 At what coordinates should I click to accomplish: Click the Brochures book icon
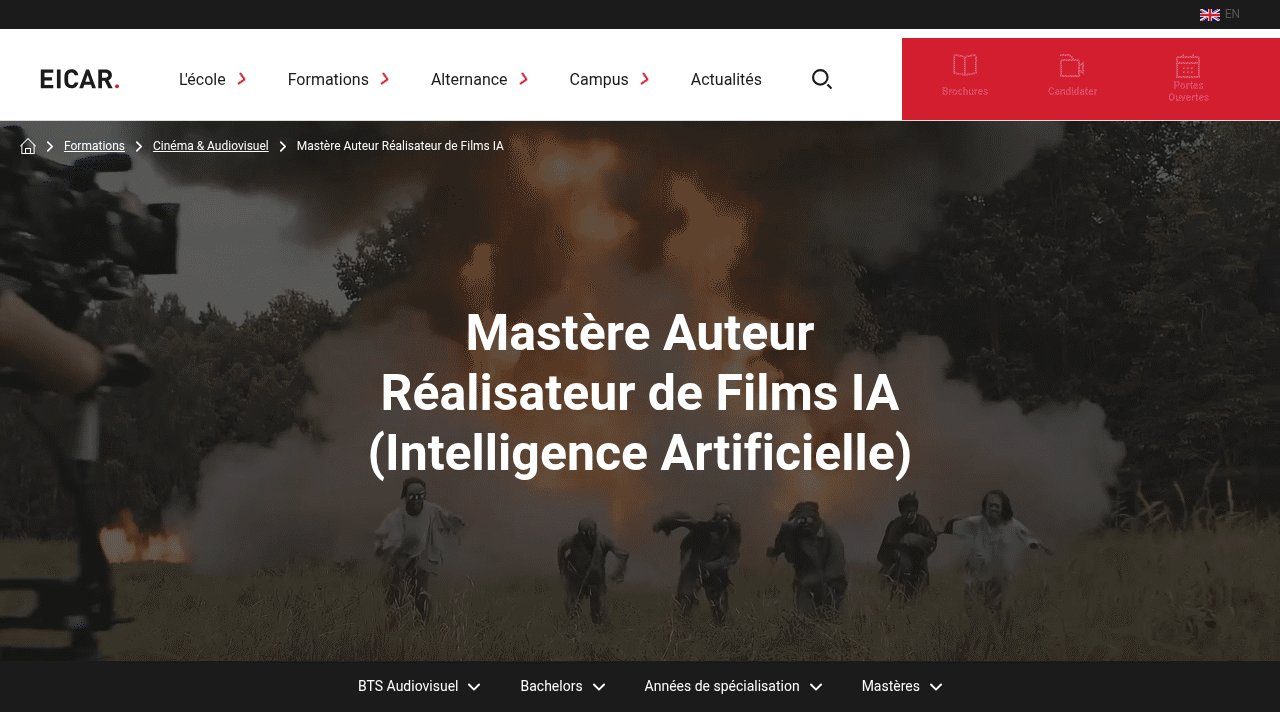965,65
